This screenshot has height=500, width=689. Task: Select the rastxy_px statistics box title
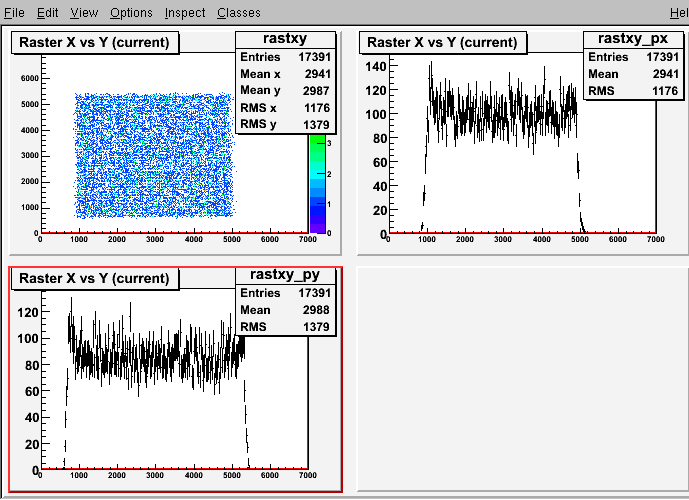click(x=633, y=39)
